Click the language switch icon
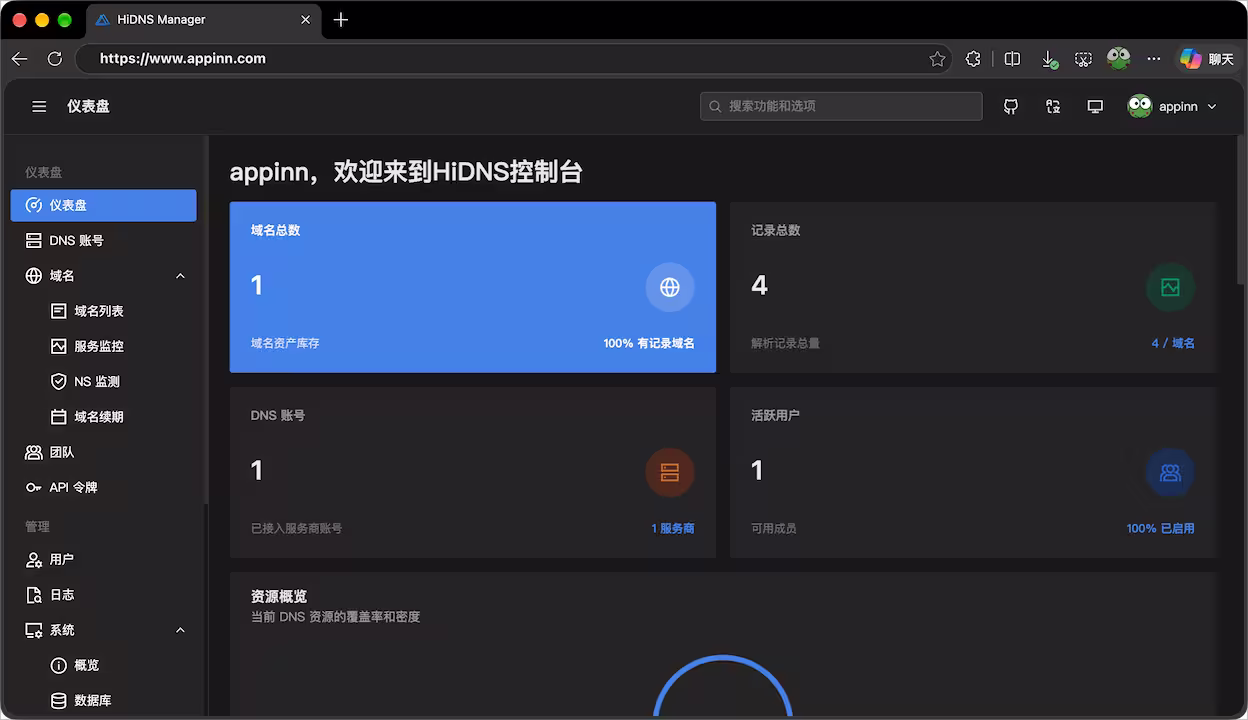1248x720 pixels. (x=1053, y=106)
